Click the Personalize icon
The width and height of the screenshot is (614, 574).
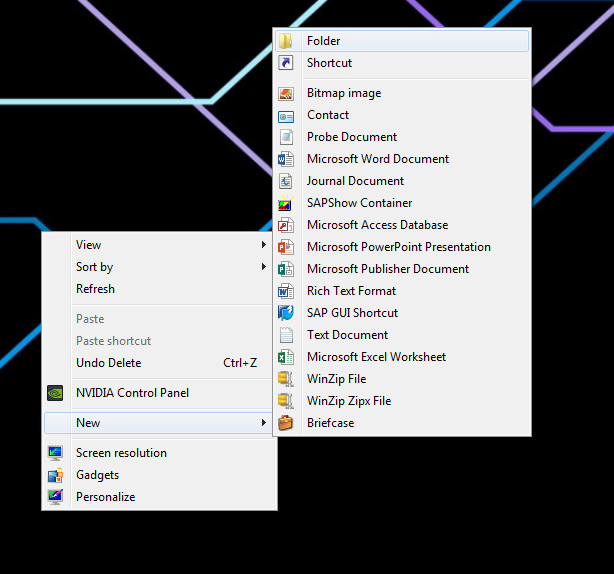(55, 497)
